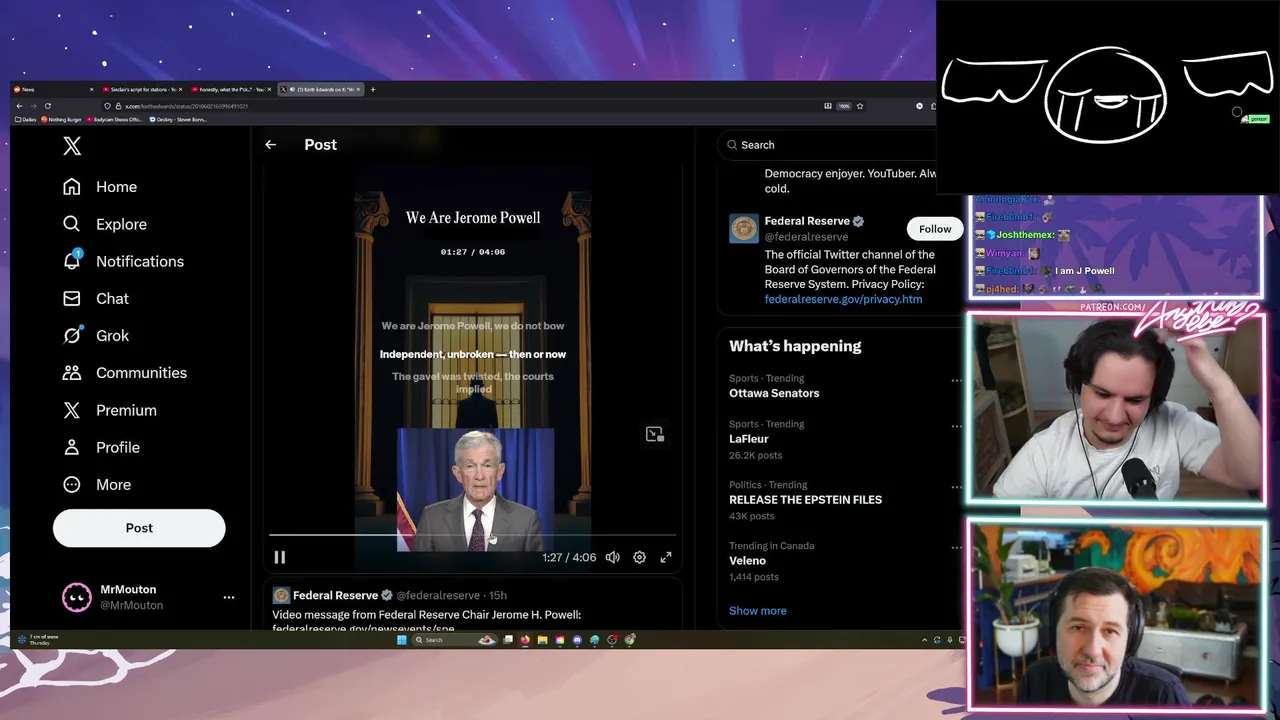Open Premium in the X sidebar

110,410
